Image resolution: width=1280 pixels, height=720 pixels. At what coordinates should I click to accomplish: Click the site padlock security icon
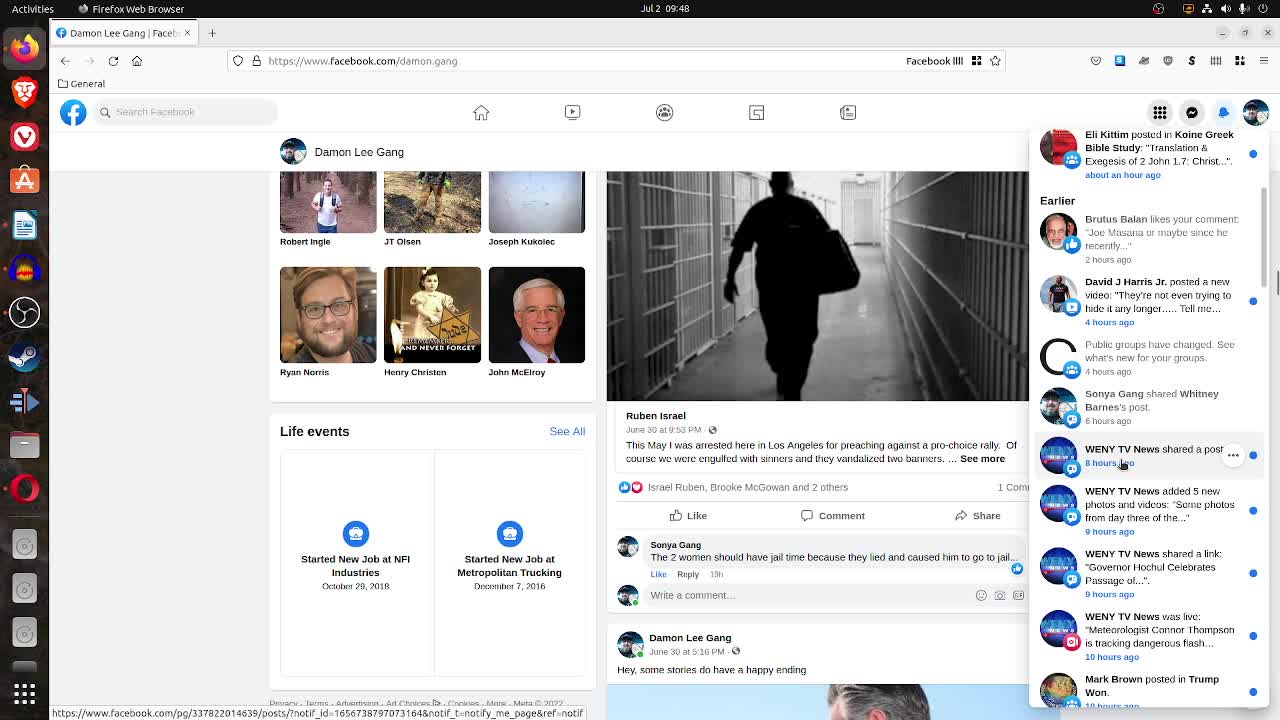[256, 61]
